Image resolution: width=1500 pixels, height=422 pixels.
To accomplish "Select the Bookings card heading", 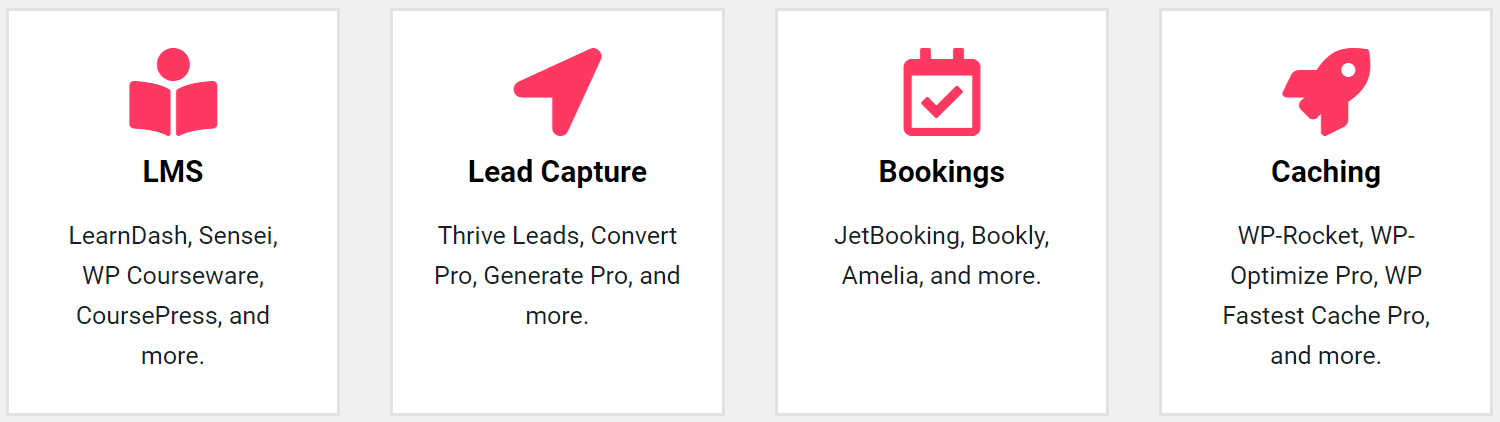I will click(x=941, y=172).
